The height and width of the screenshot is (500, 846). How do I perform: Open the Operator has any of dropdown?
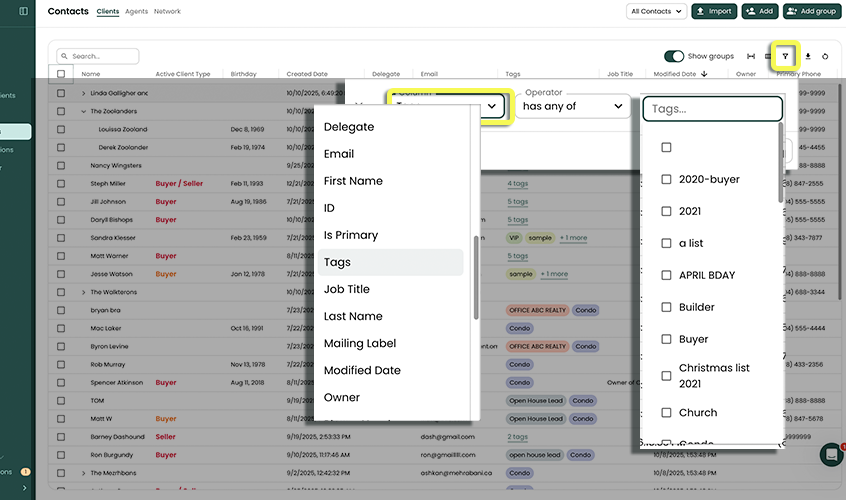click(x=573, y=106)
